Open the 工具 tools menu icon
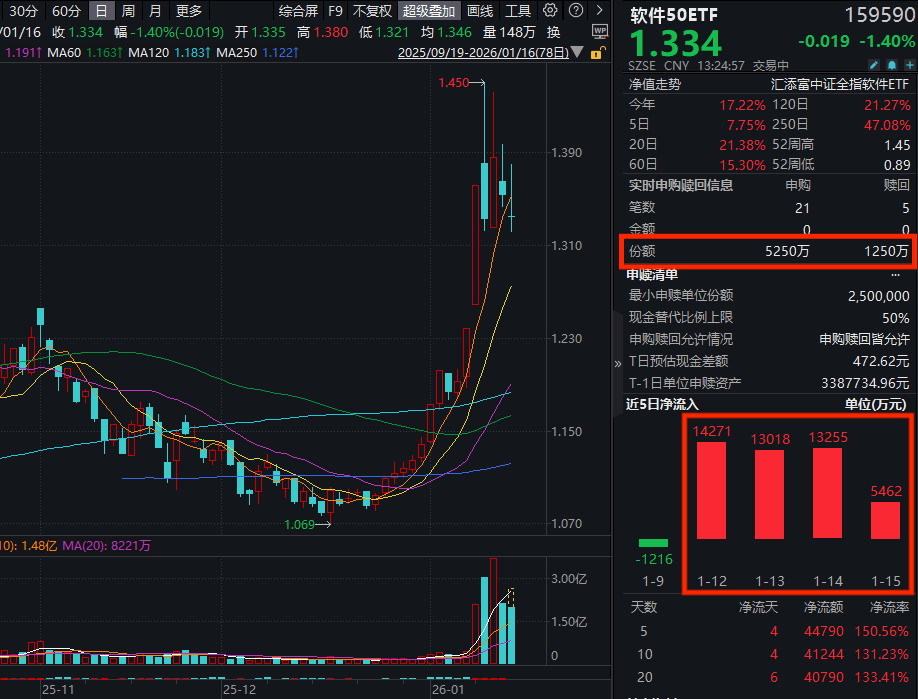918x699 pixels. [519, 10]
